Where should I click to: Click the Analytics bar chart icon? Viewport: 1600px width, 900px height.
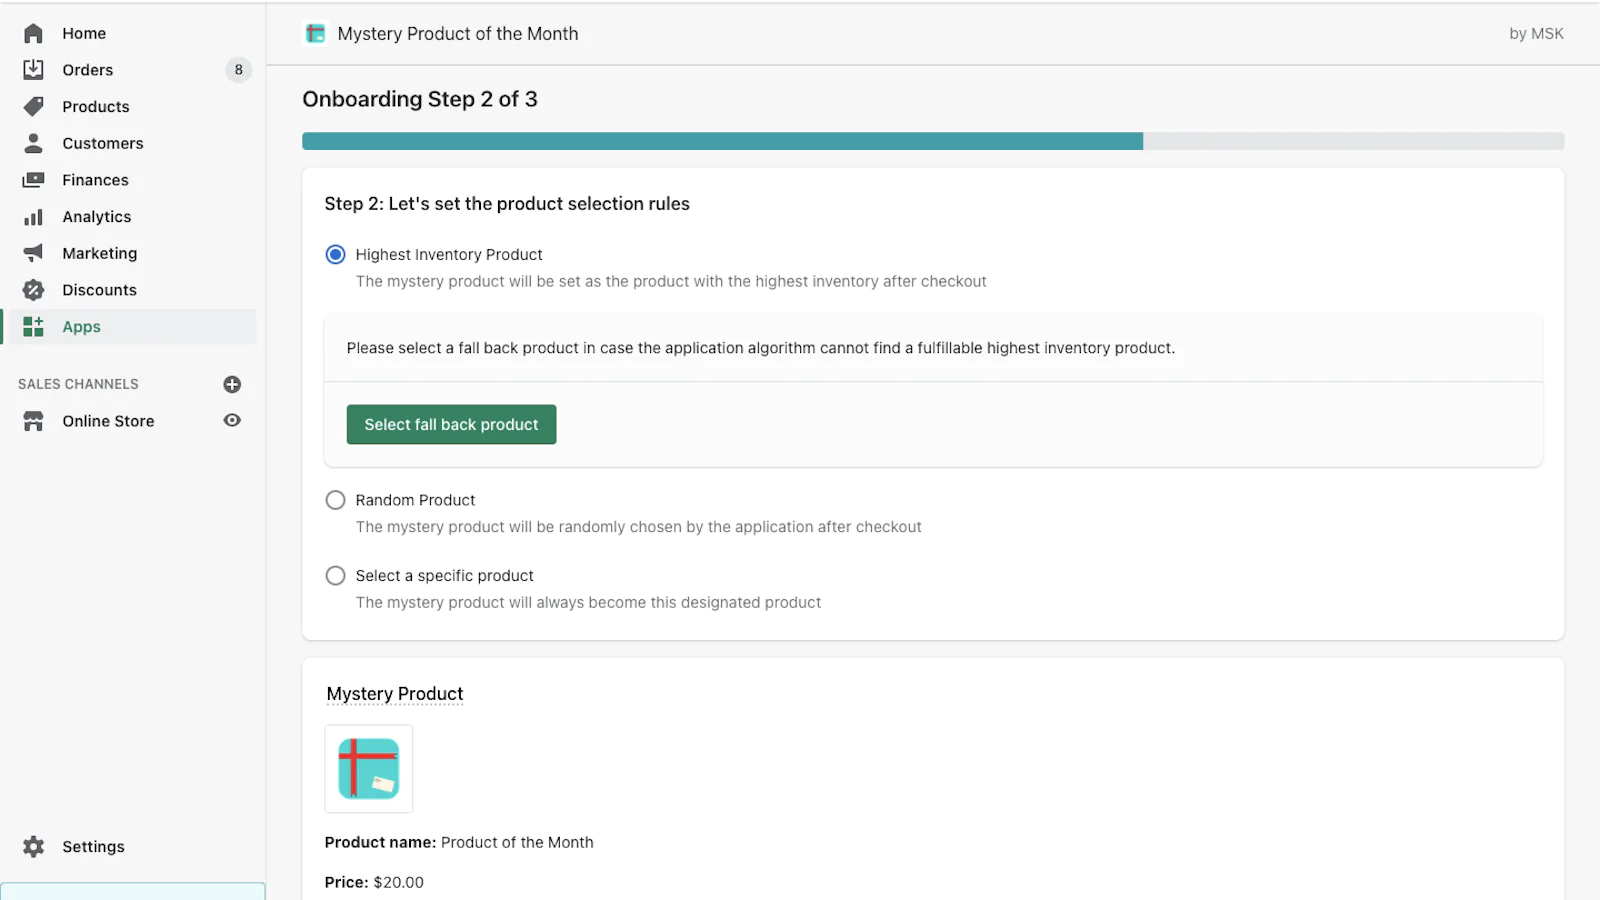tap(33, 217)
